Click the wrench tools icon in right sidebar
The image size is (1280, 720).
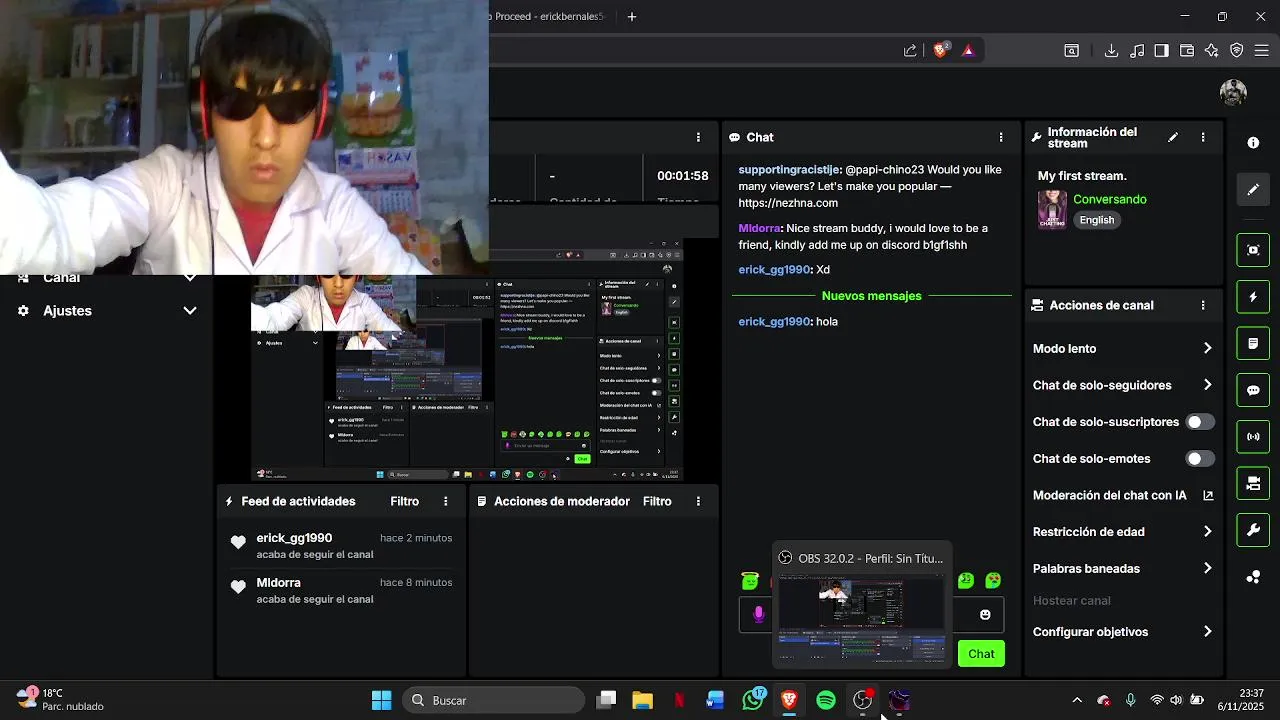[1253, 530]
